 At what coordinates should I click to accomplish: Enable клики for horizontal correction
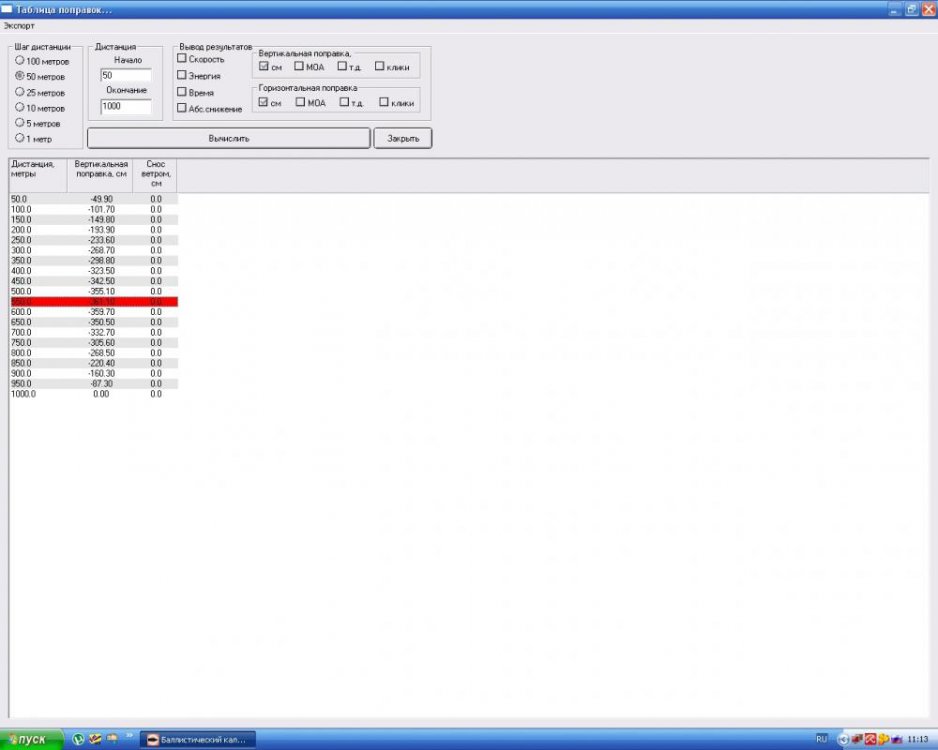click(384, 102)
